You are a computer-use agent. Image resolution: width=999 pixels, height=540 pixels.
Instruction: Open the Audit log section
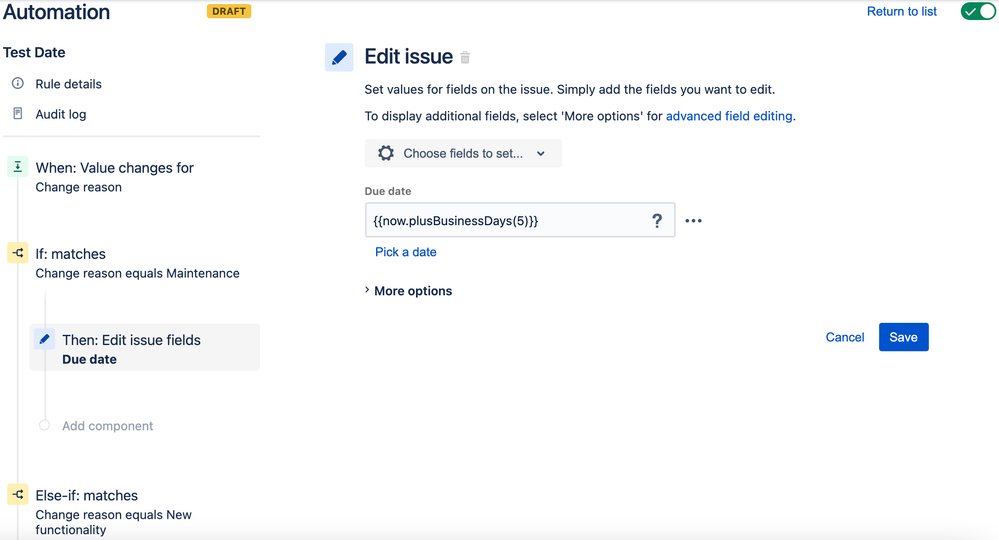click(x=60, y=114)
